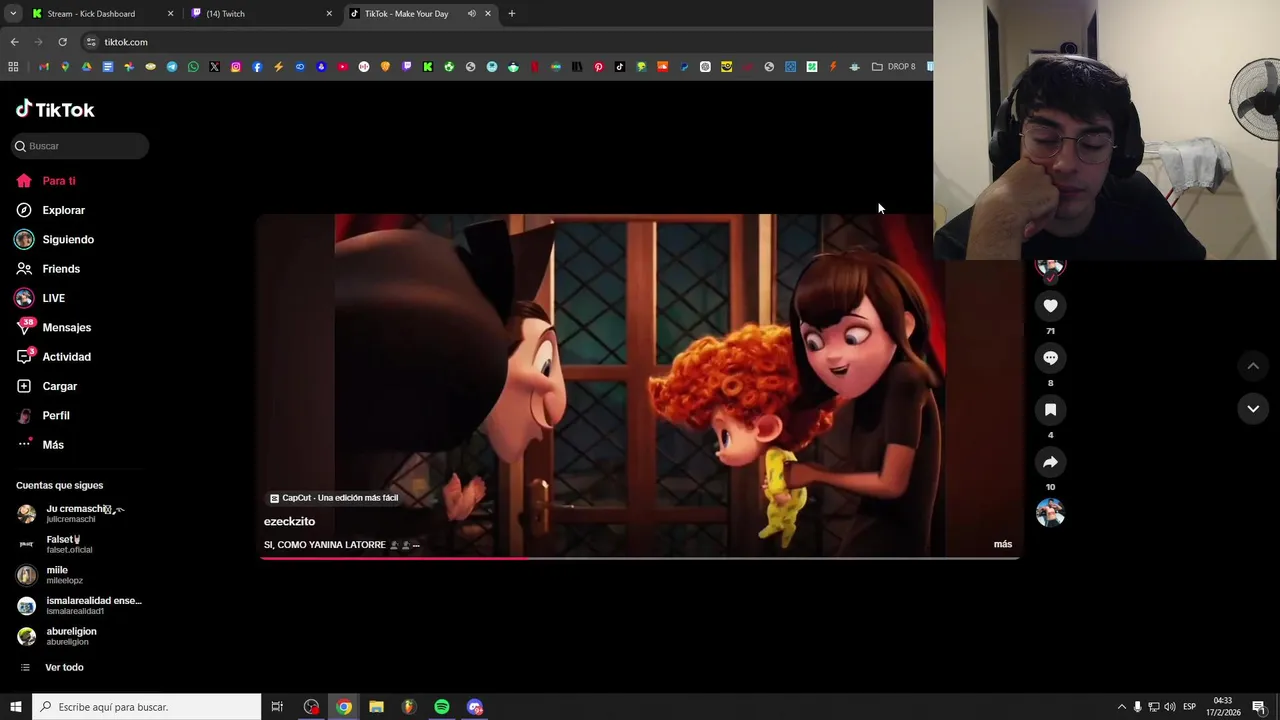Viewport: 1280px width, 720px height.
Task: Open File Explorer from the taskbar
Action: (376, 707)
